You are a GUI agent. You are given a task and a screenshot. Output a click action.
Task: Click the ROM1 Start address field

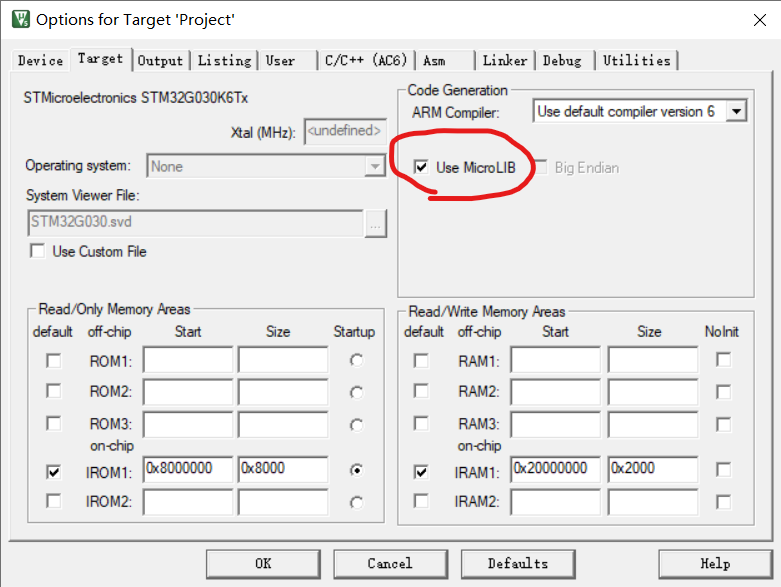[188, 360]
